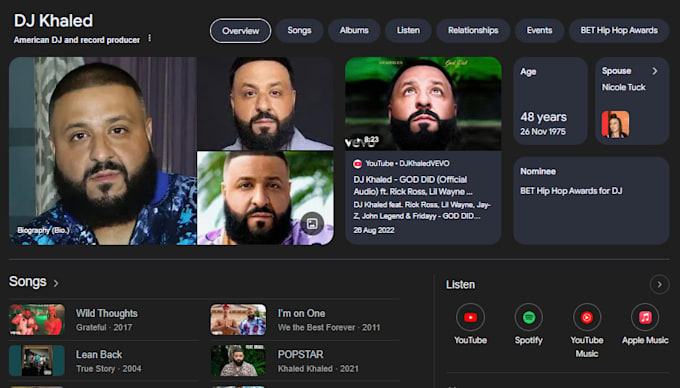This screenshot has width=680, height=388.
Task: Open the YouTube listen icon
Action: point(470,317)
